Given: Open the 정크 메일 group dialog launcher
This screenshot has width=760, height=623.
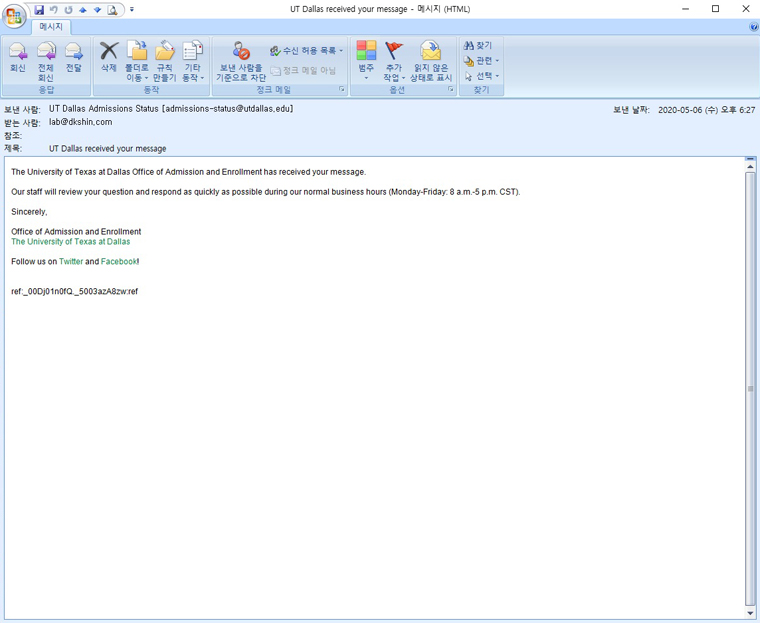Looking at the screenshot, I should click(x=342, y=89).
